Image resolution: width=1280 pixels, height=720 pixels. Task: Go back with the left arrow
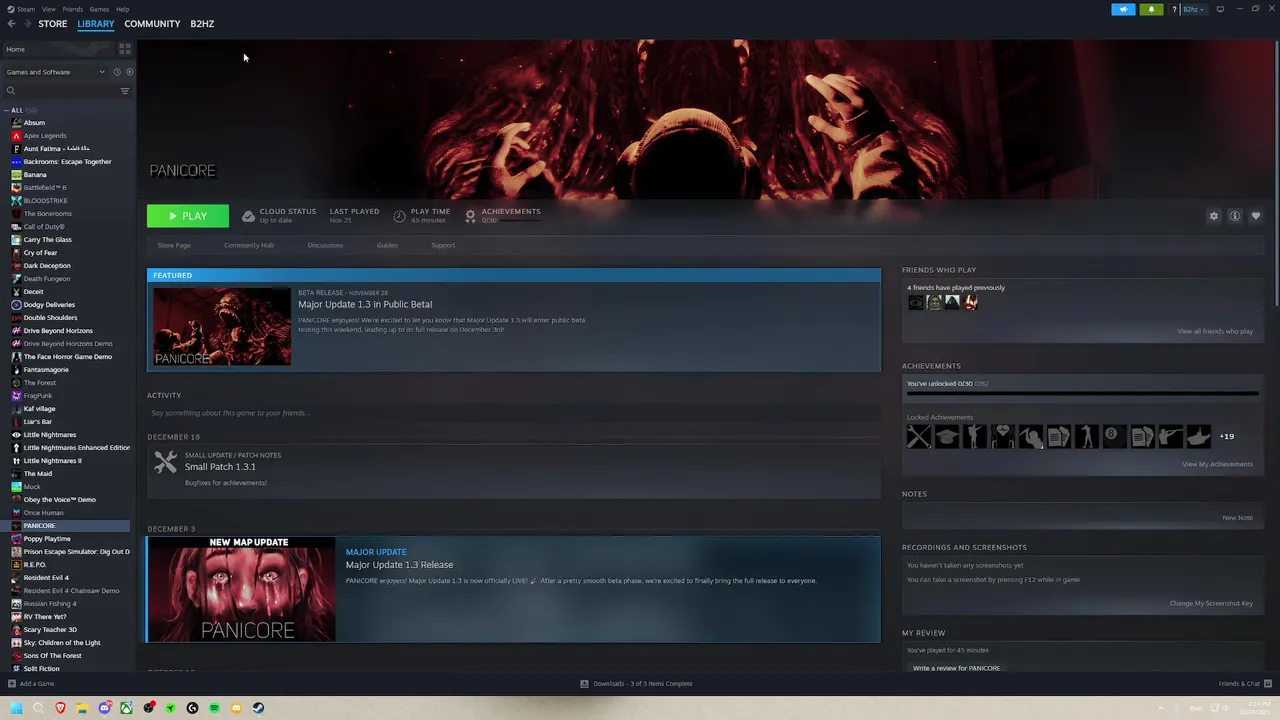pos(12,24)
